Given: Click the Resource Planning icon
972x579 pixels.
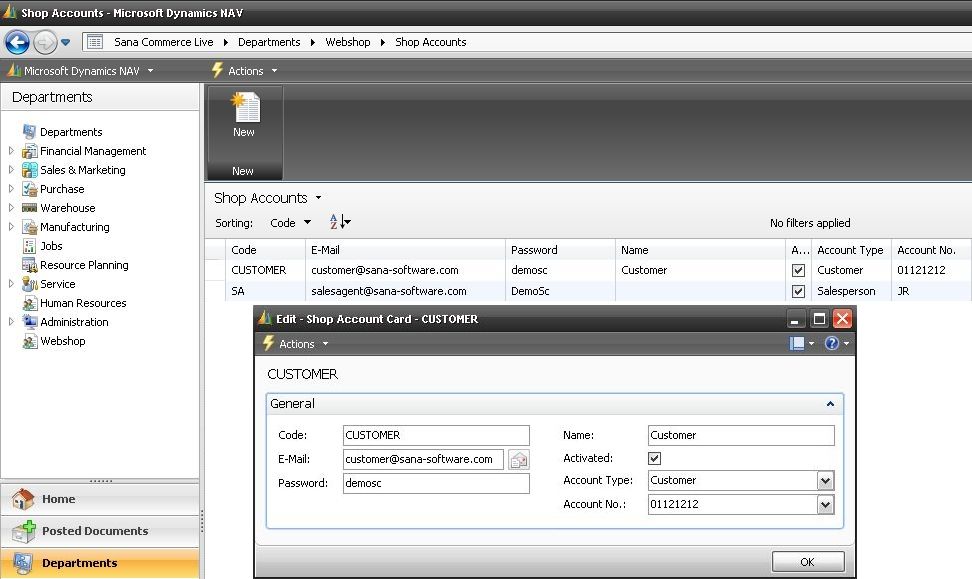Looking at the screenshot, I should coord(29,265).
